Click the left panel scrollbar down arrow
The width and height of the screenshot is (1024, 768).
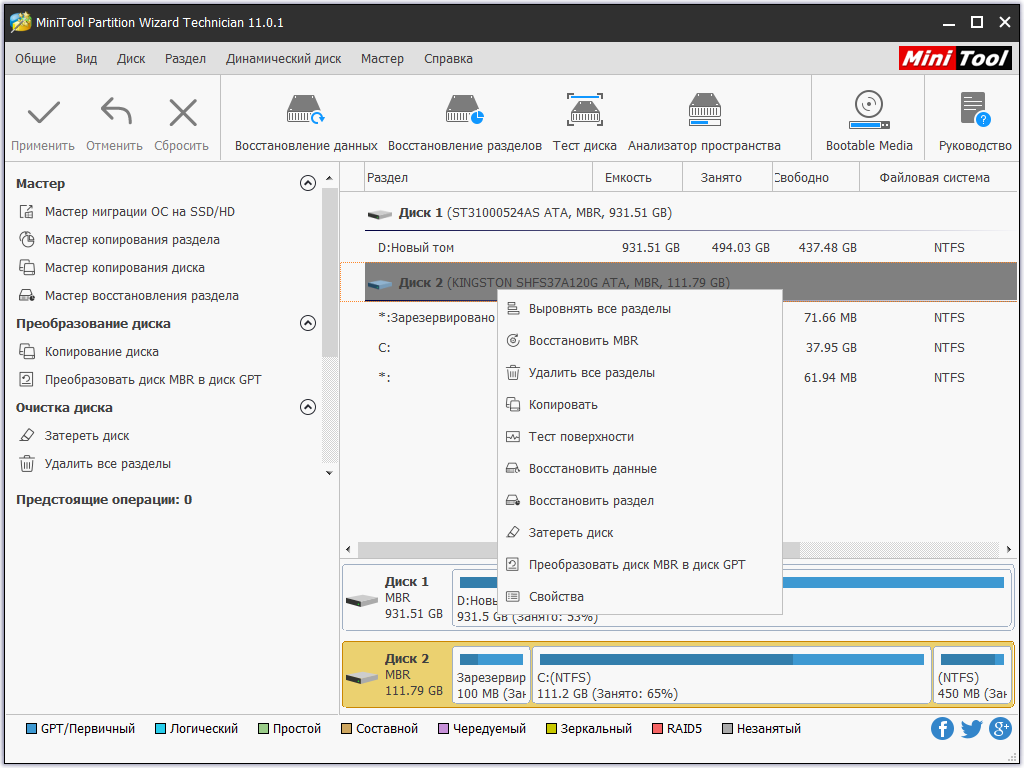[x=329, y=473]
